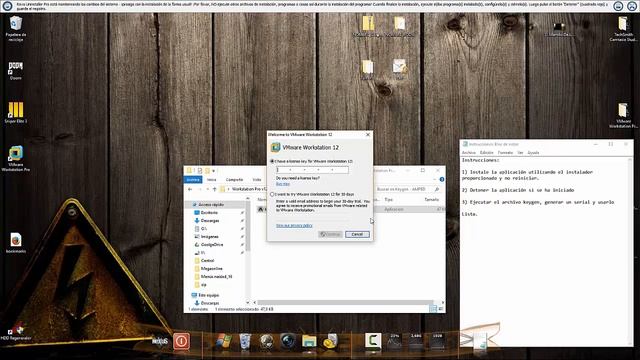Launch VMware Workstation Pro desktop shortcut
The width and height of the screenshot is (640, 360).
16,158
